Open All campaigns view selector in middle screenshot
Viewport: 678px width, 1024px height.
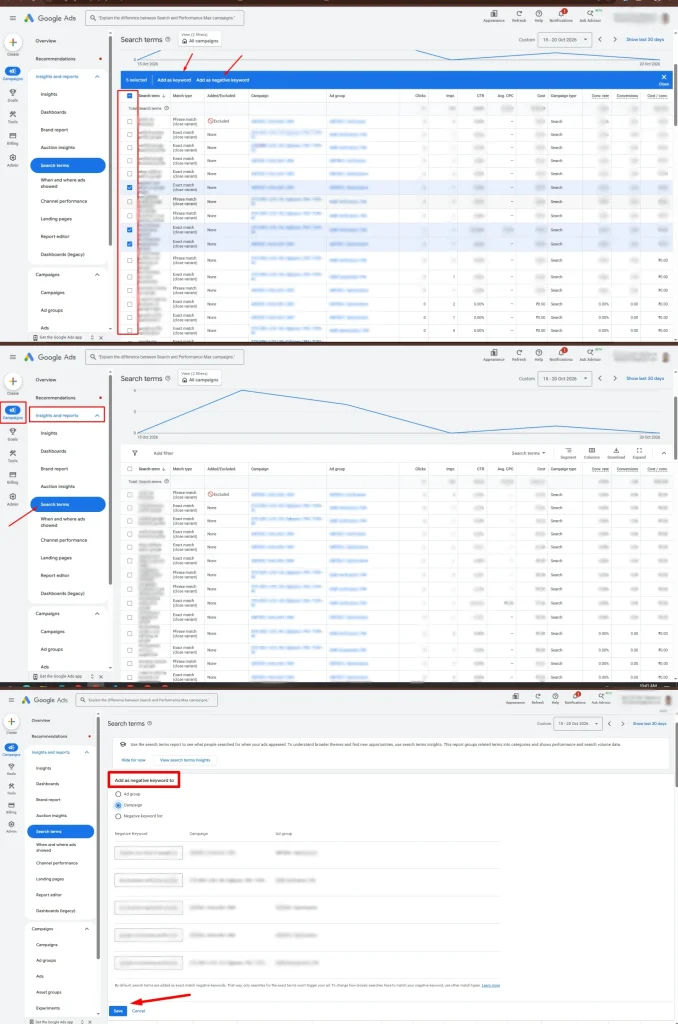point(199,377)
